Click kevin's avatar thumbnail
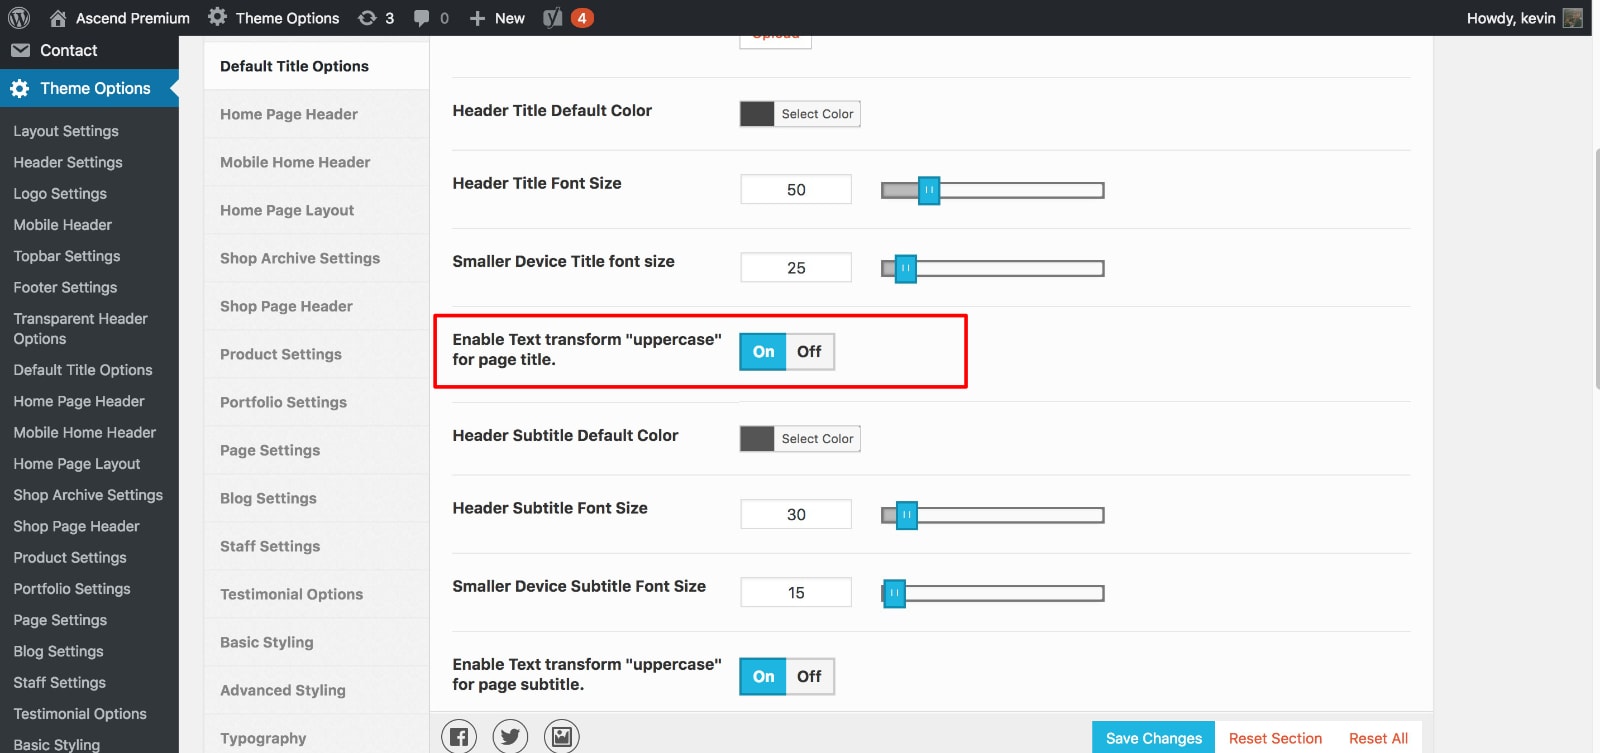The height and width of the screenshot is (753, 1600). (x=1573, y=18)
